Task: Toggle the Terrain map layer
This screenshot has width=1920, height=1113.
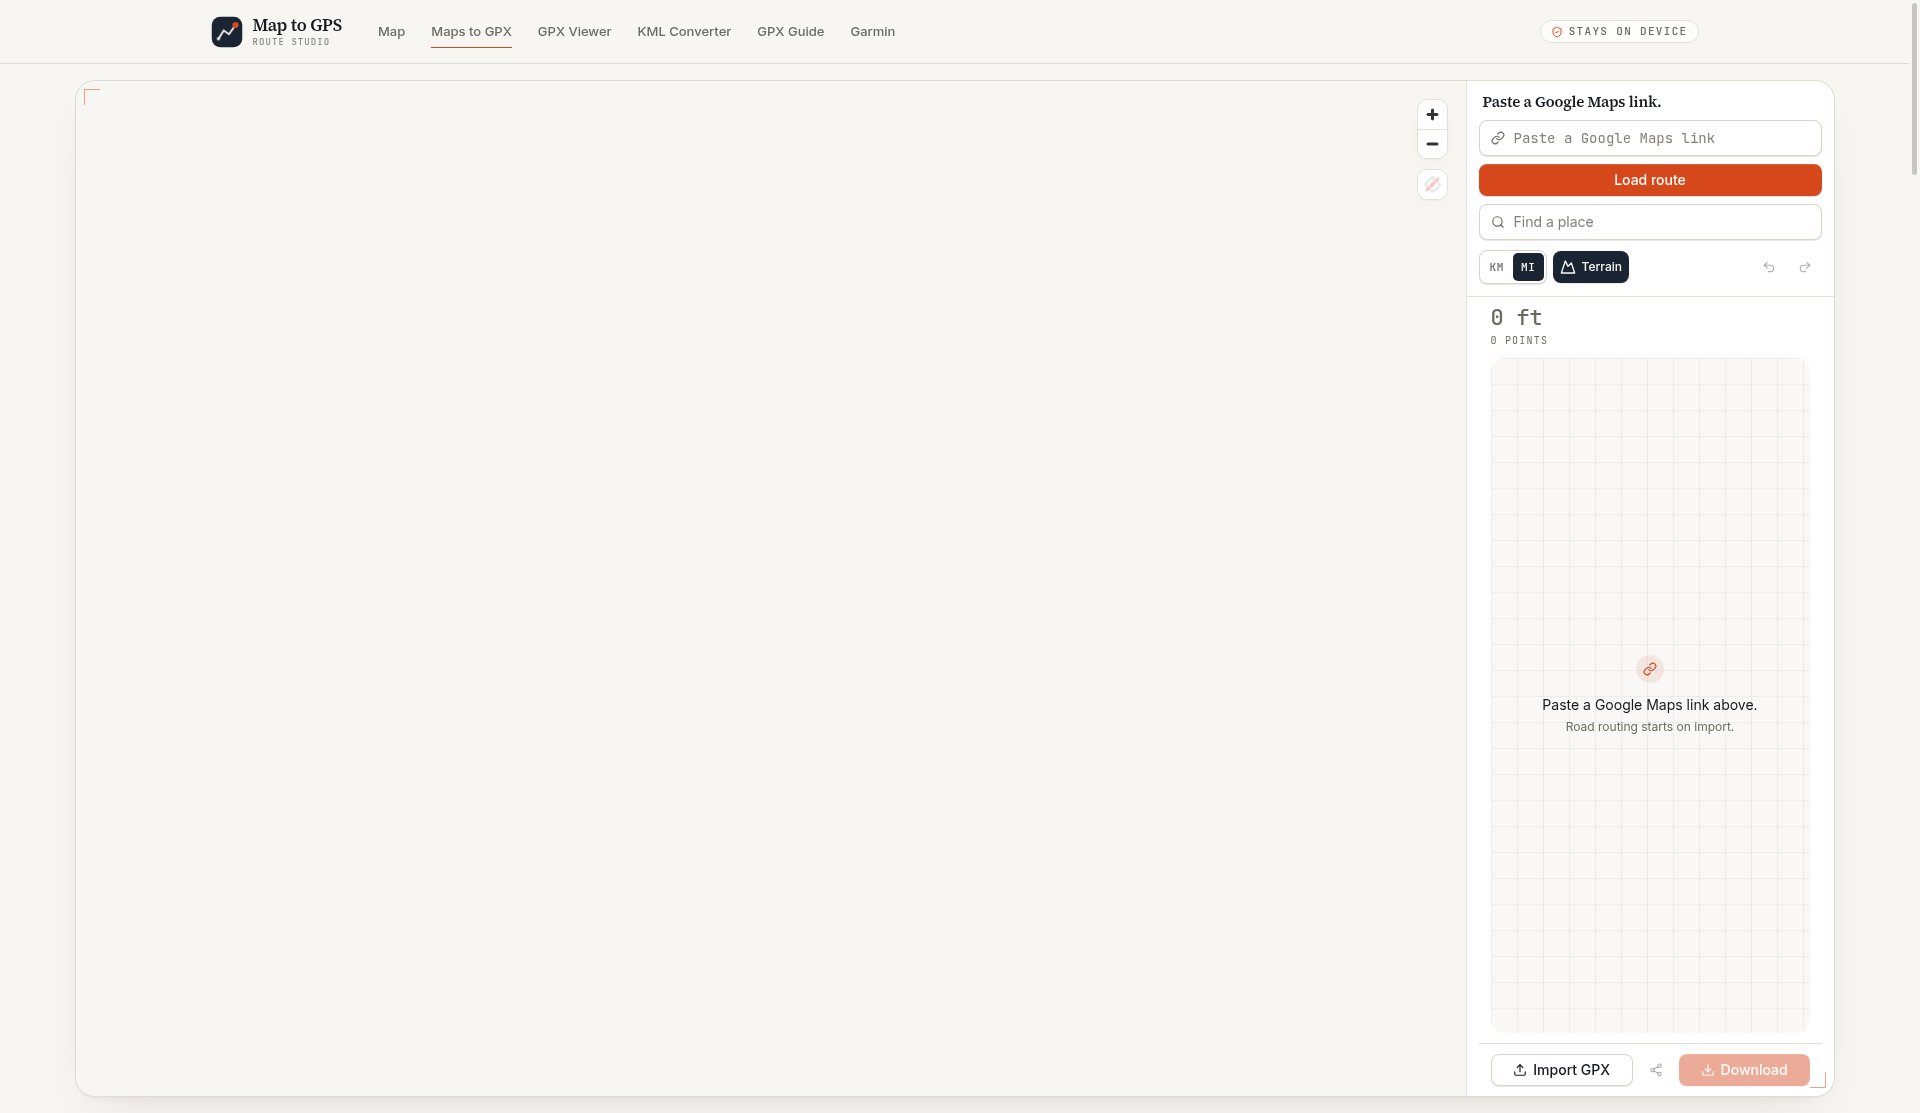Action: [x=1591, y=267]
